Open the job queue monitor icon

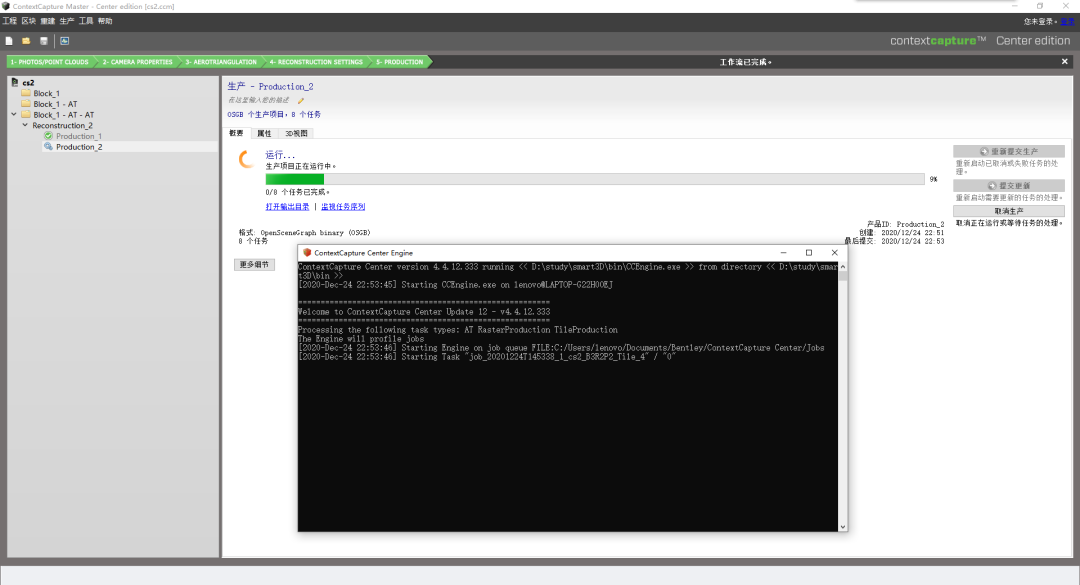[64, 41]
